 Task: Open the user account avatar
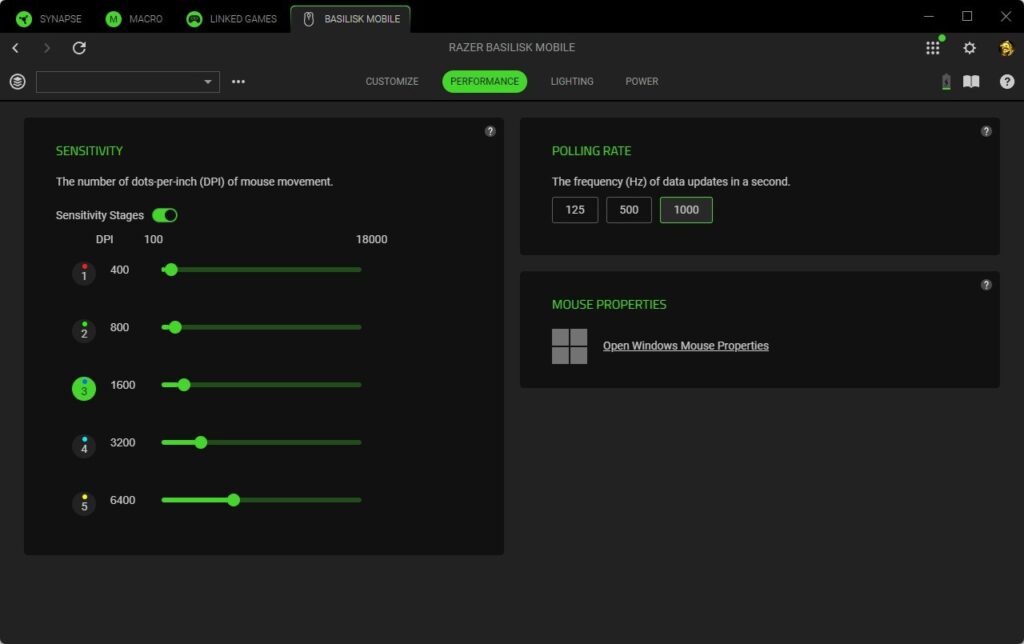[x=1006, y=48]
